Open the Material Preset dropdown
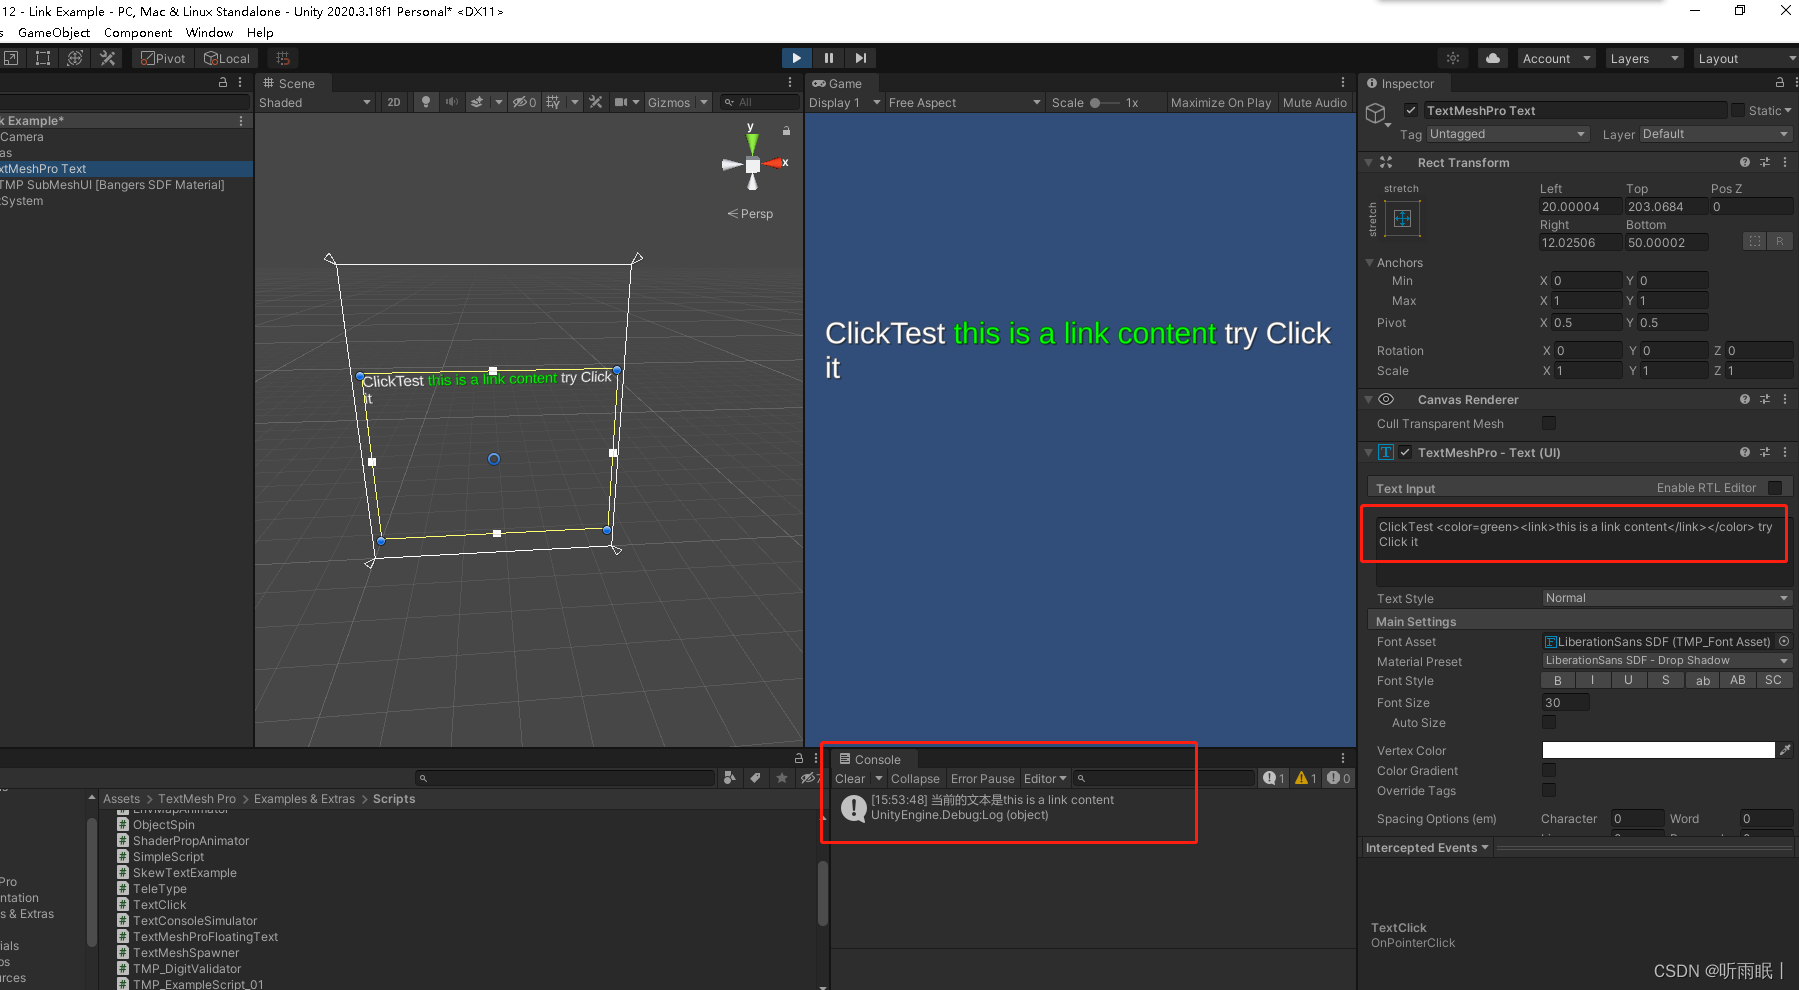 tap(1667, 660)
